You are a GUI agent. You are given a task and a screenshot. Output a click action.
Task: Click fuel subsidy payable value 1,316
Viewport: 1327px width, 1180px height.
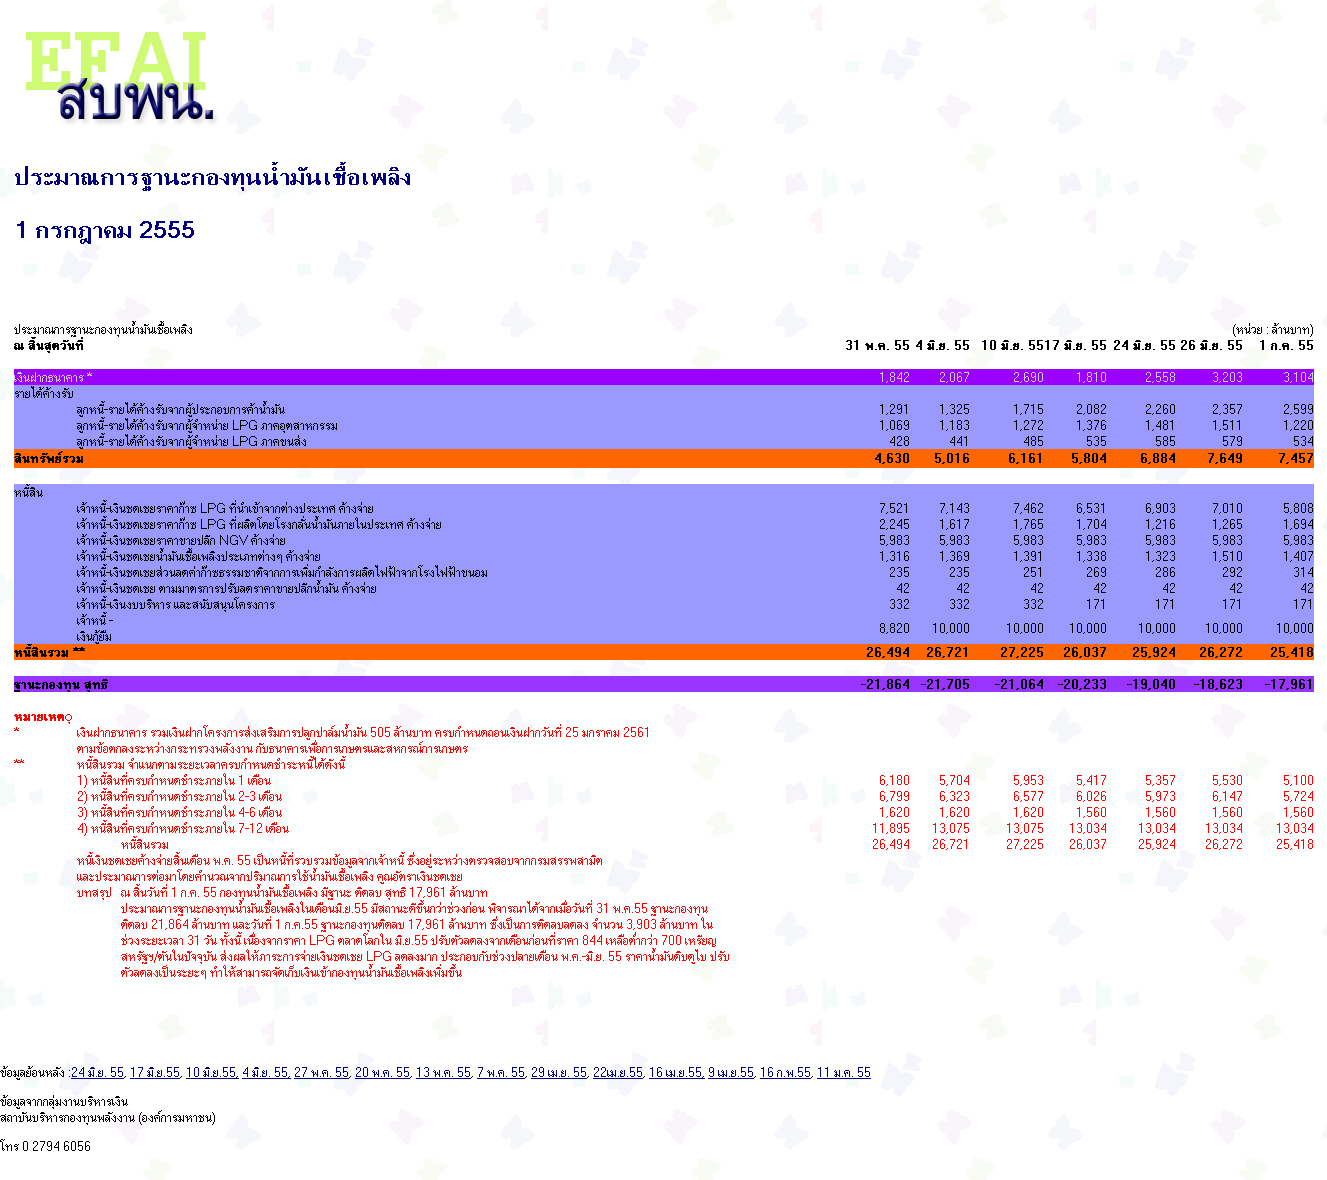[x=894, y=557]
